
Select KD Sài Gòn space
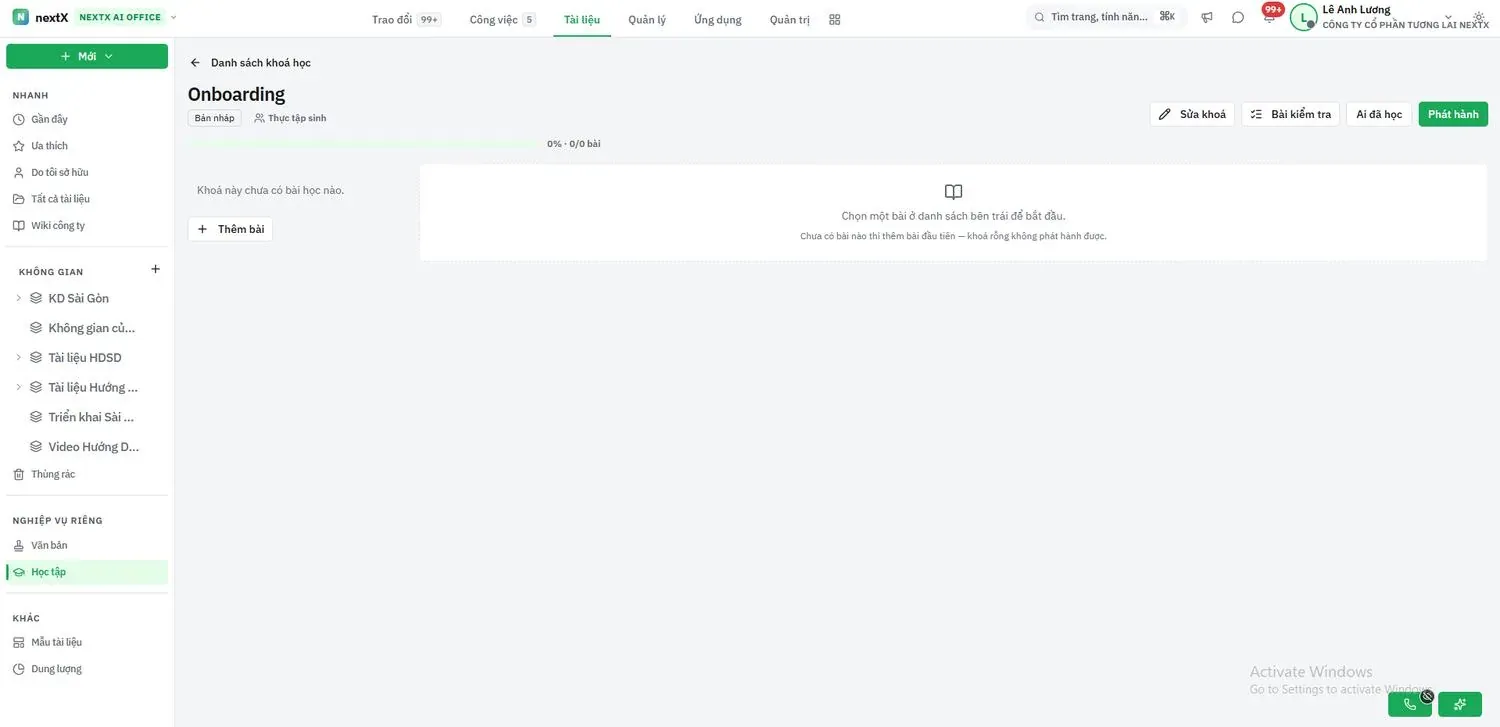pyautogui.click(x=79, y=298)
